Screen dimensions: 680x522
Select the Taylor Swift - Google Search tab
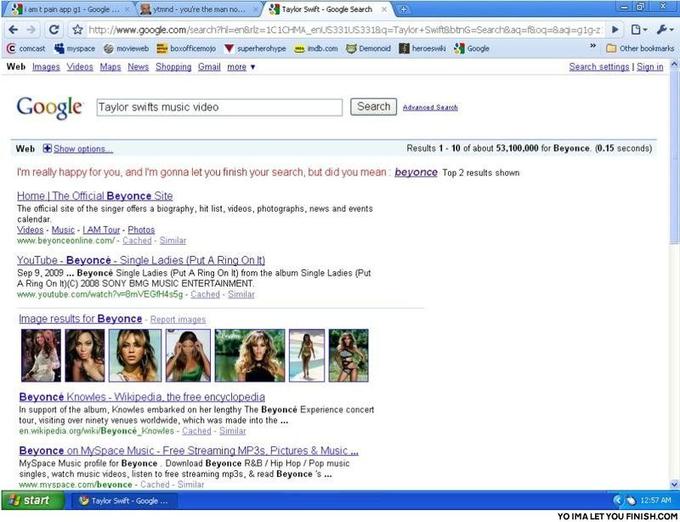pyautogui.click(x=327, y=9)
